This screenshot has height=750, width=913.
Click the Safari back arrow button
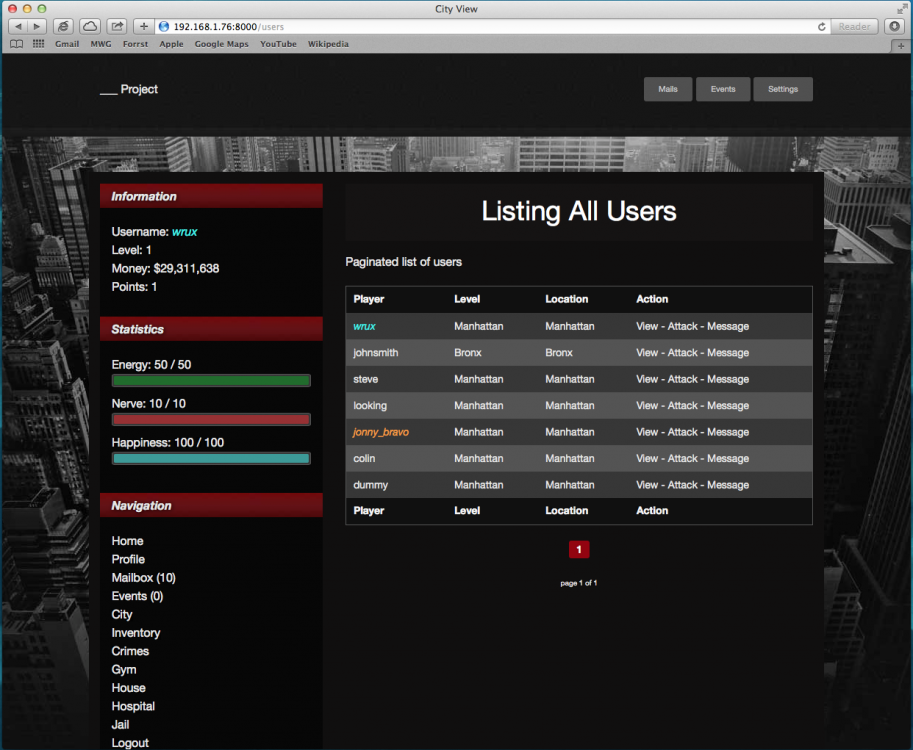coord(19,26)
